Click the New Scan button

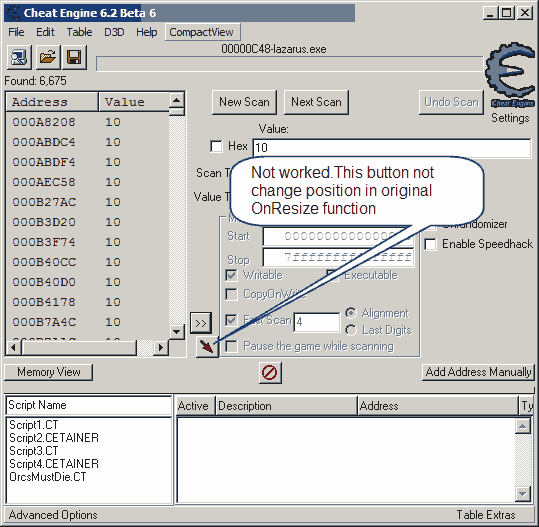tap(244, 102)
